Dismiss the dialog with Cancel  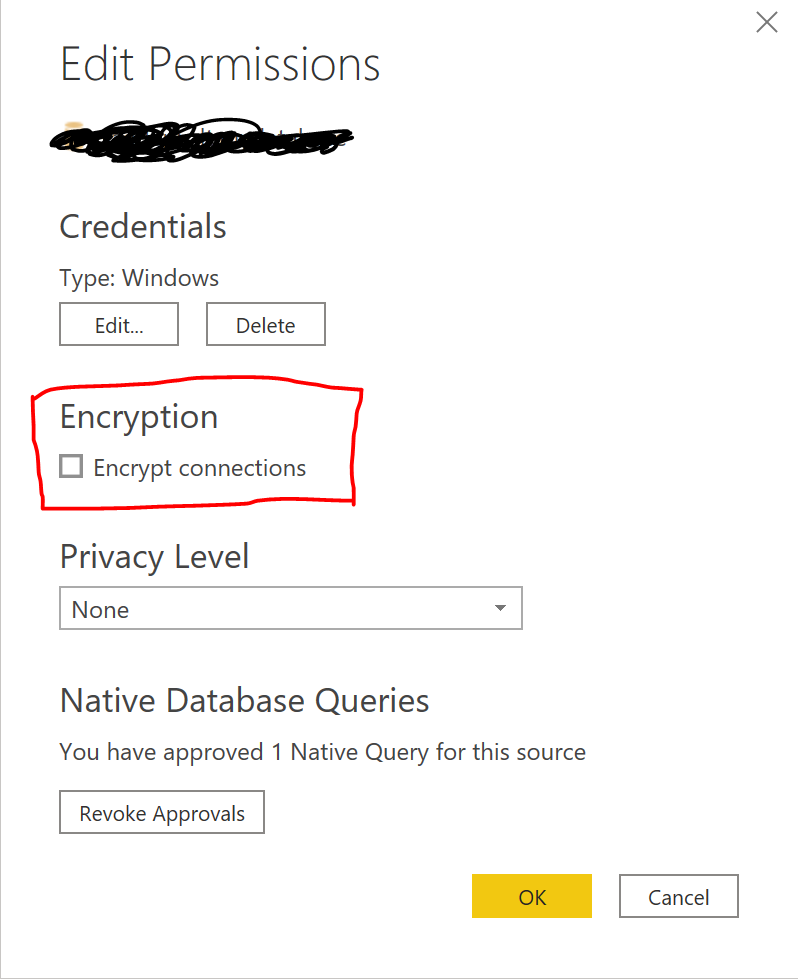(679, 896)
